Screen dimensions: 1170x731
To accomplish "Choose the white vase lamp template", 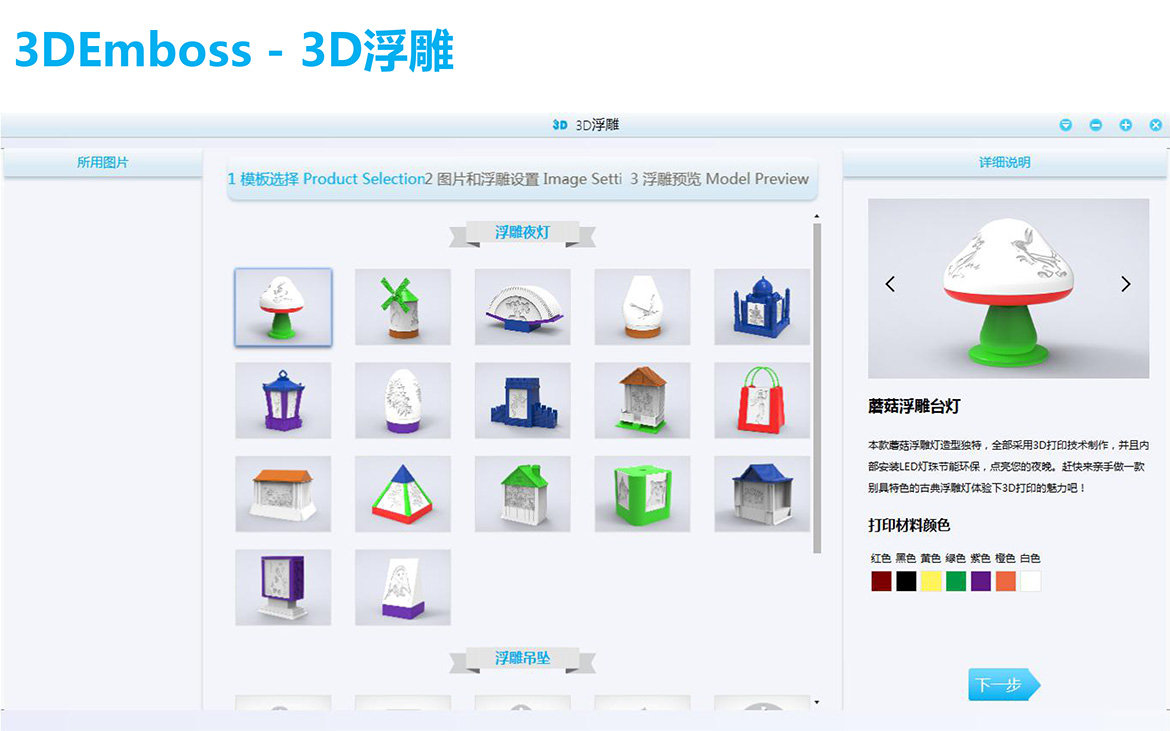I will point(642,307).
